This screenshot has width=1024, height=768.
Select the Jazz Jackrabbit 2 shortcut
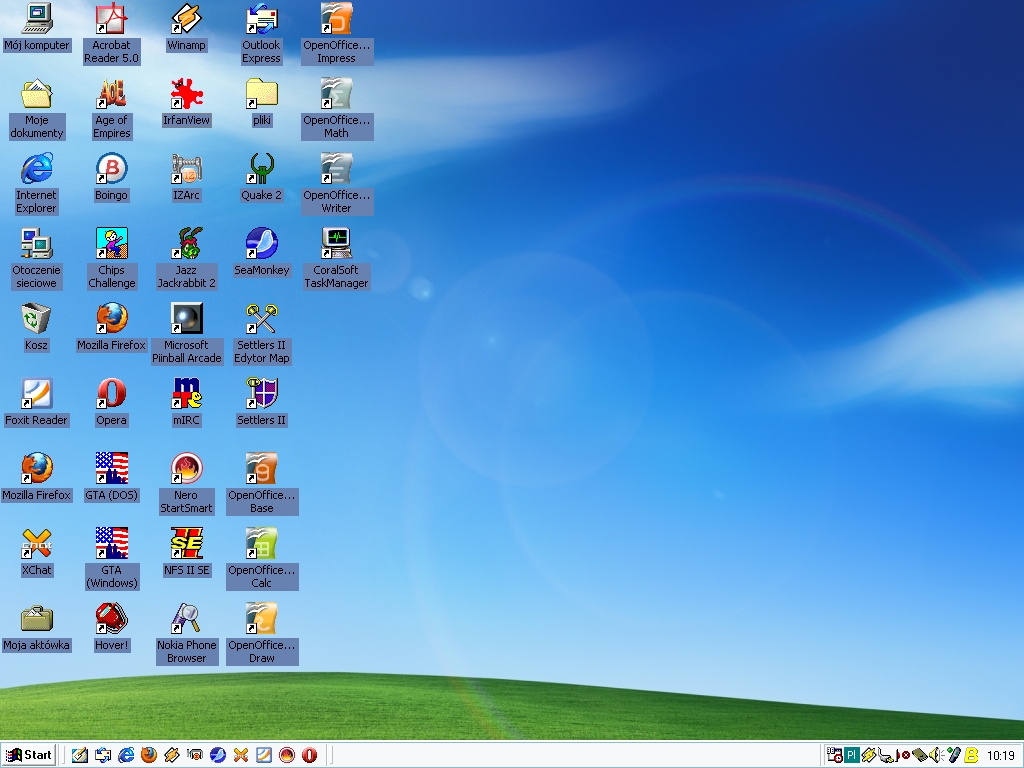(x=186, y=259)
